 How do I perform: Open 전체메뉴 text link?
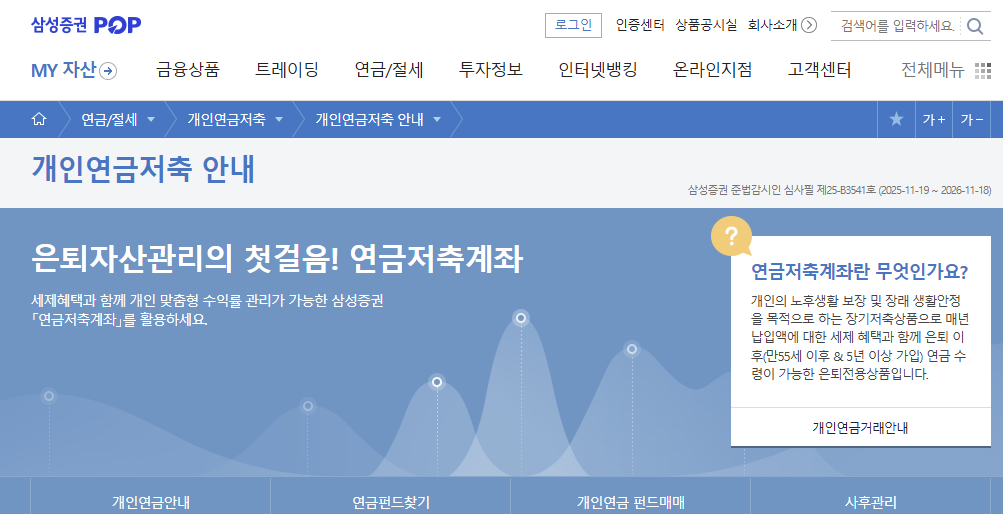(932, 70)
